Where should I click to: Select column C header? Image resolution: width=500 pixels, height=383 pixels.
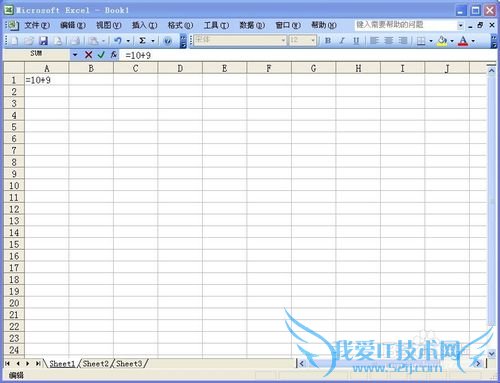click(x=135, y=69)
